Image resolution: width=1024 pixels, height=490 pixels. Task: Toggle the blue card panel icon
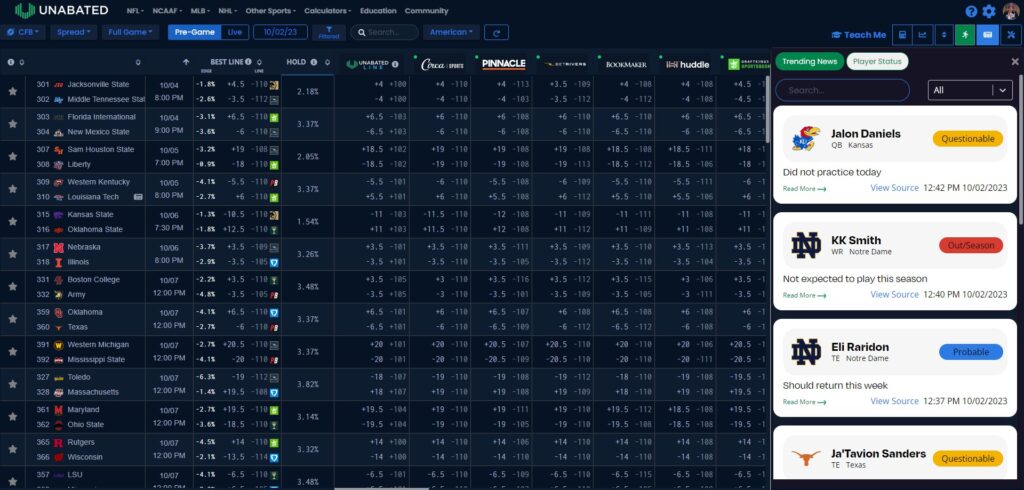[x=987, y=35]
